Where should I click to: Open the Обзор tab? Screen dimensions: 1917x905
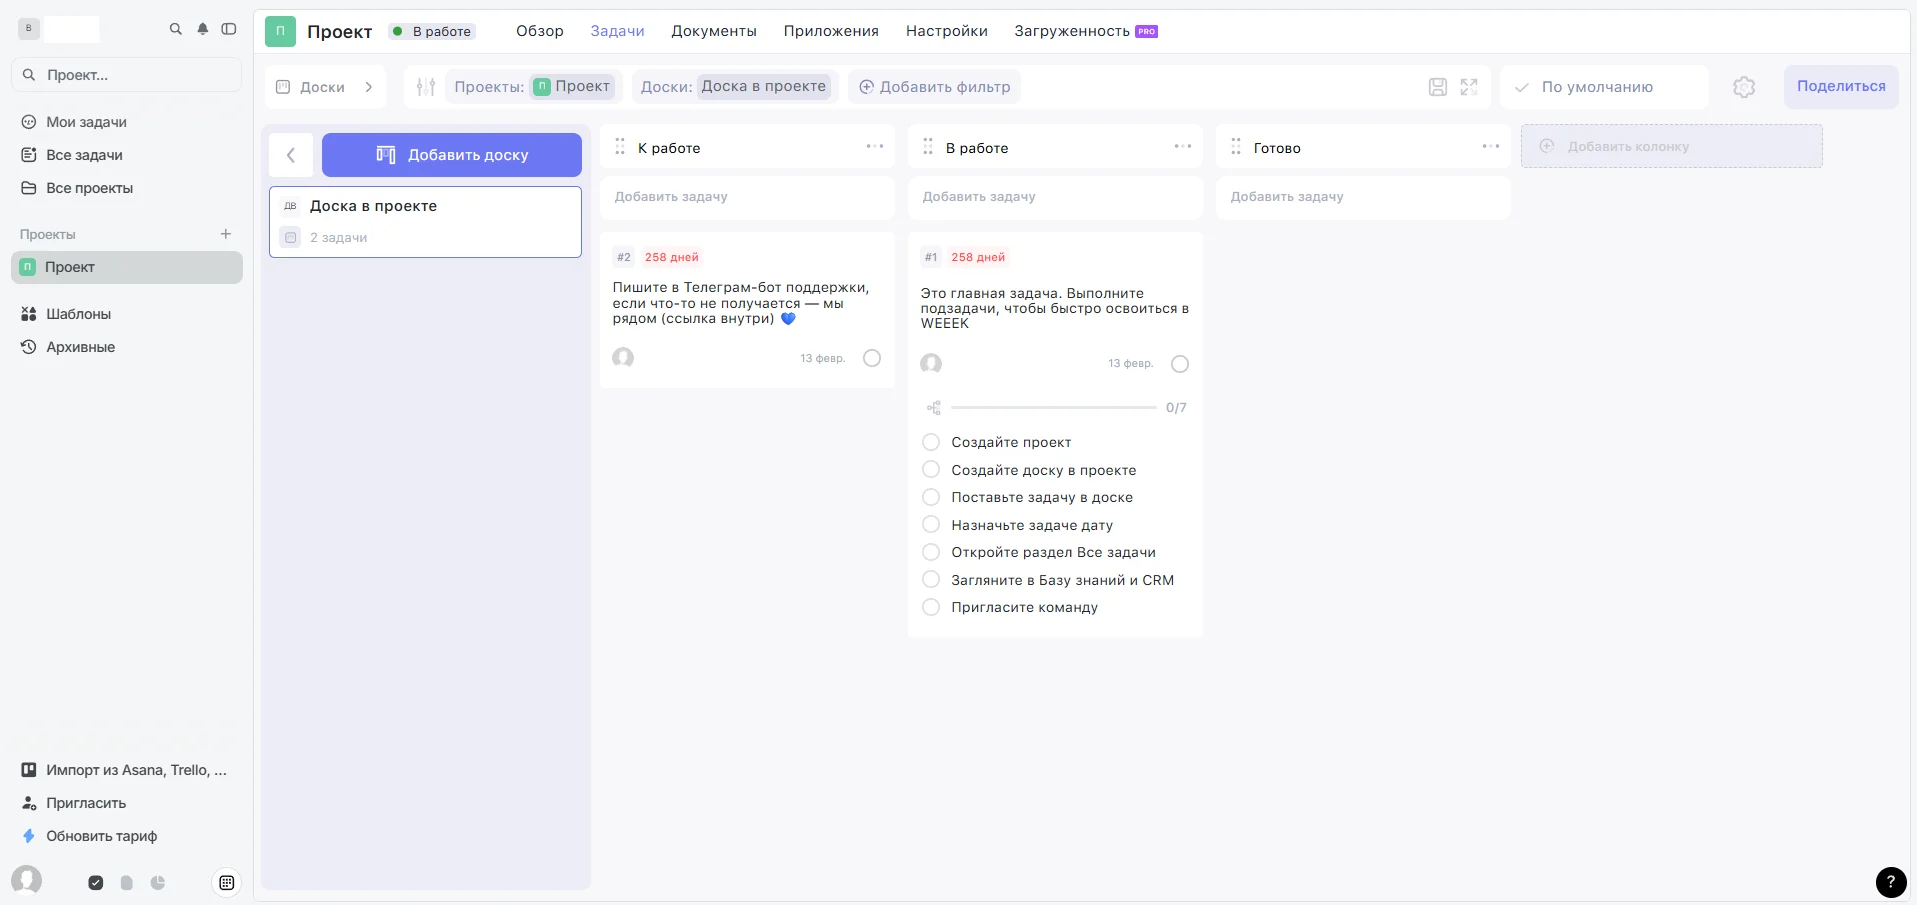[x=539, y=31]
